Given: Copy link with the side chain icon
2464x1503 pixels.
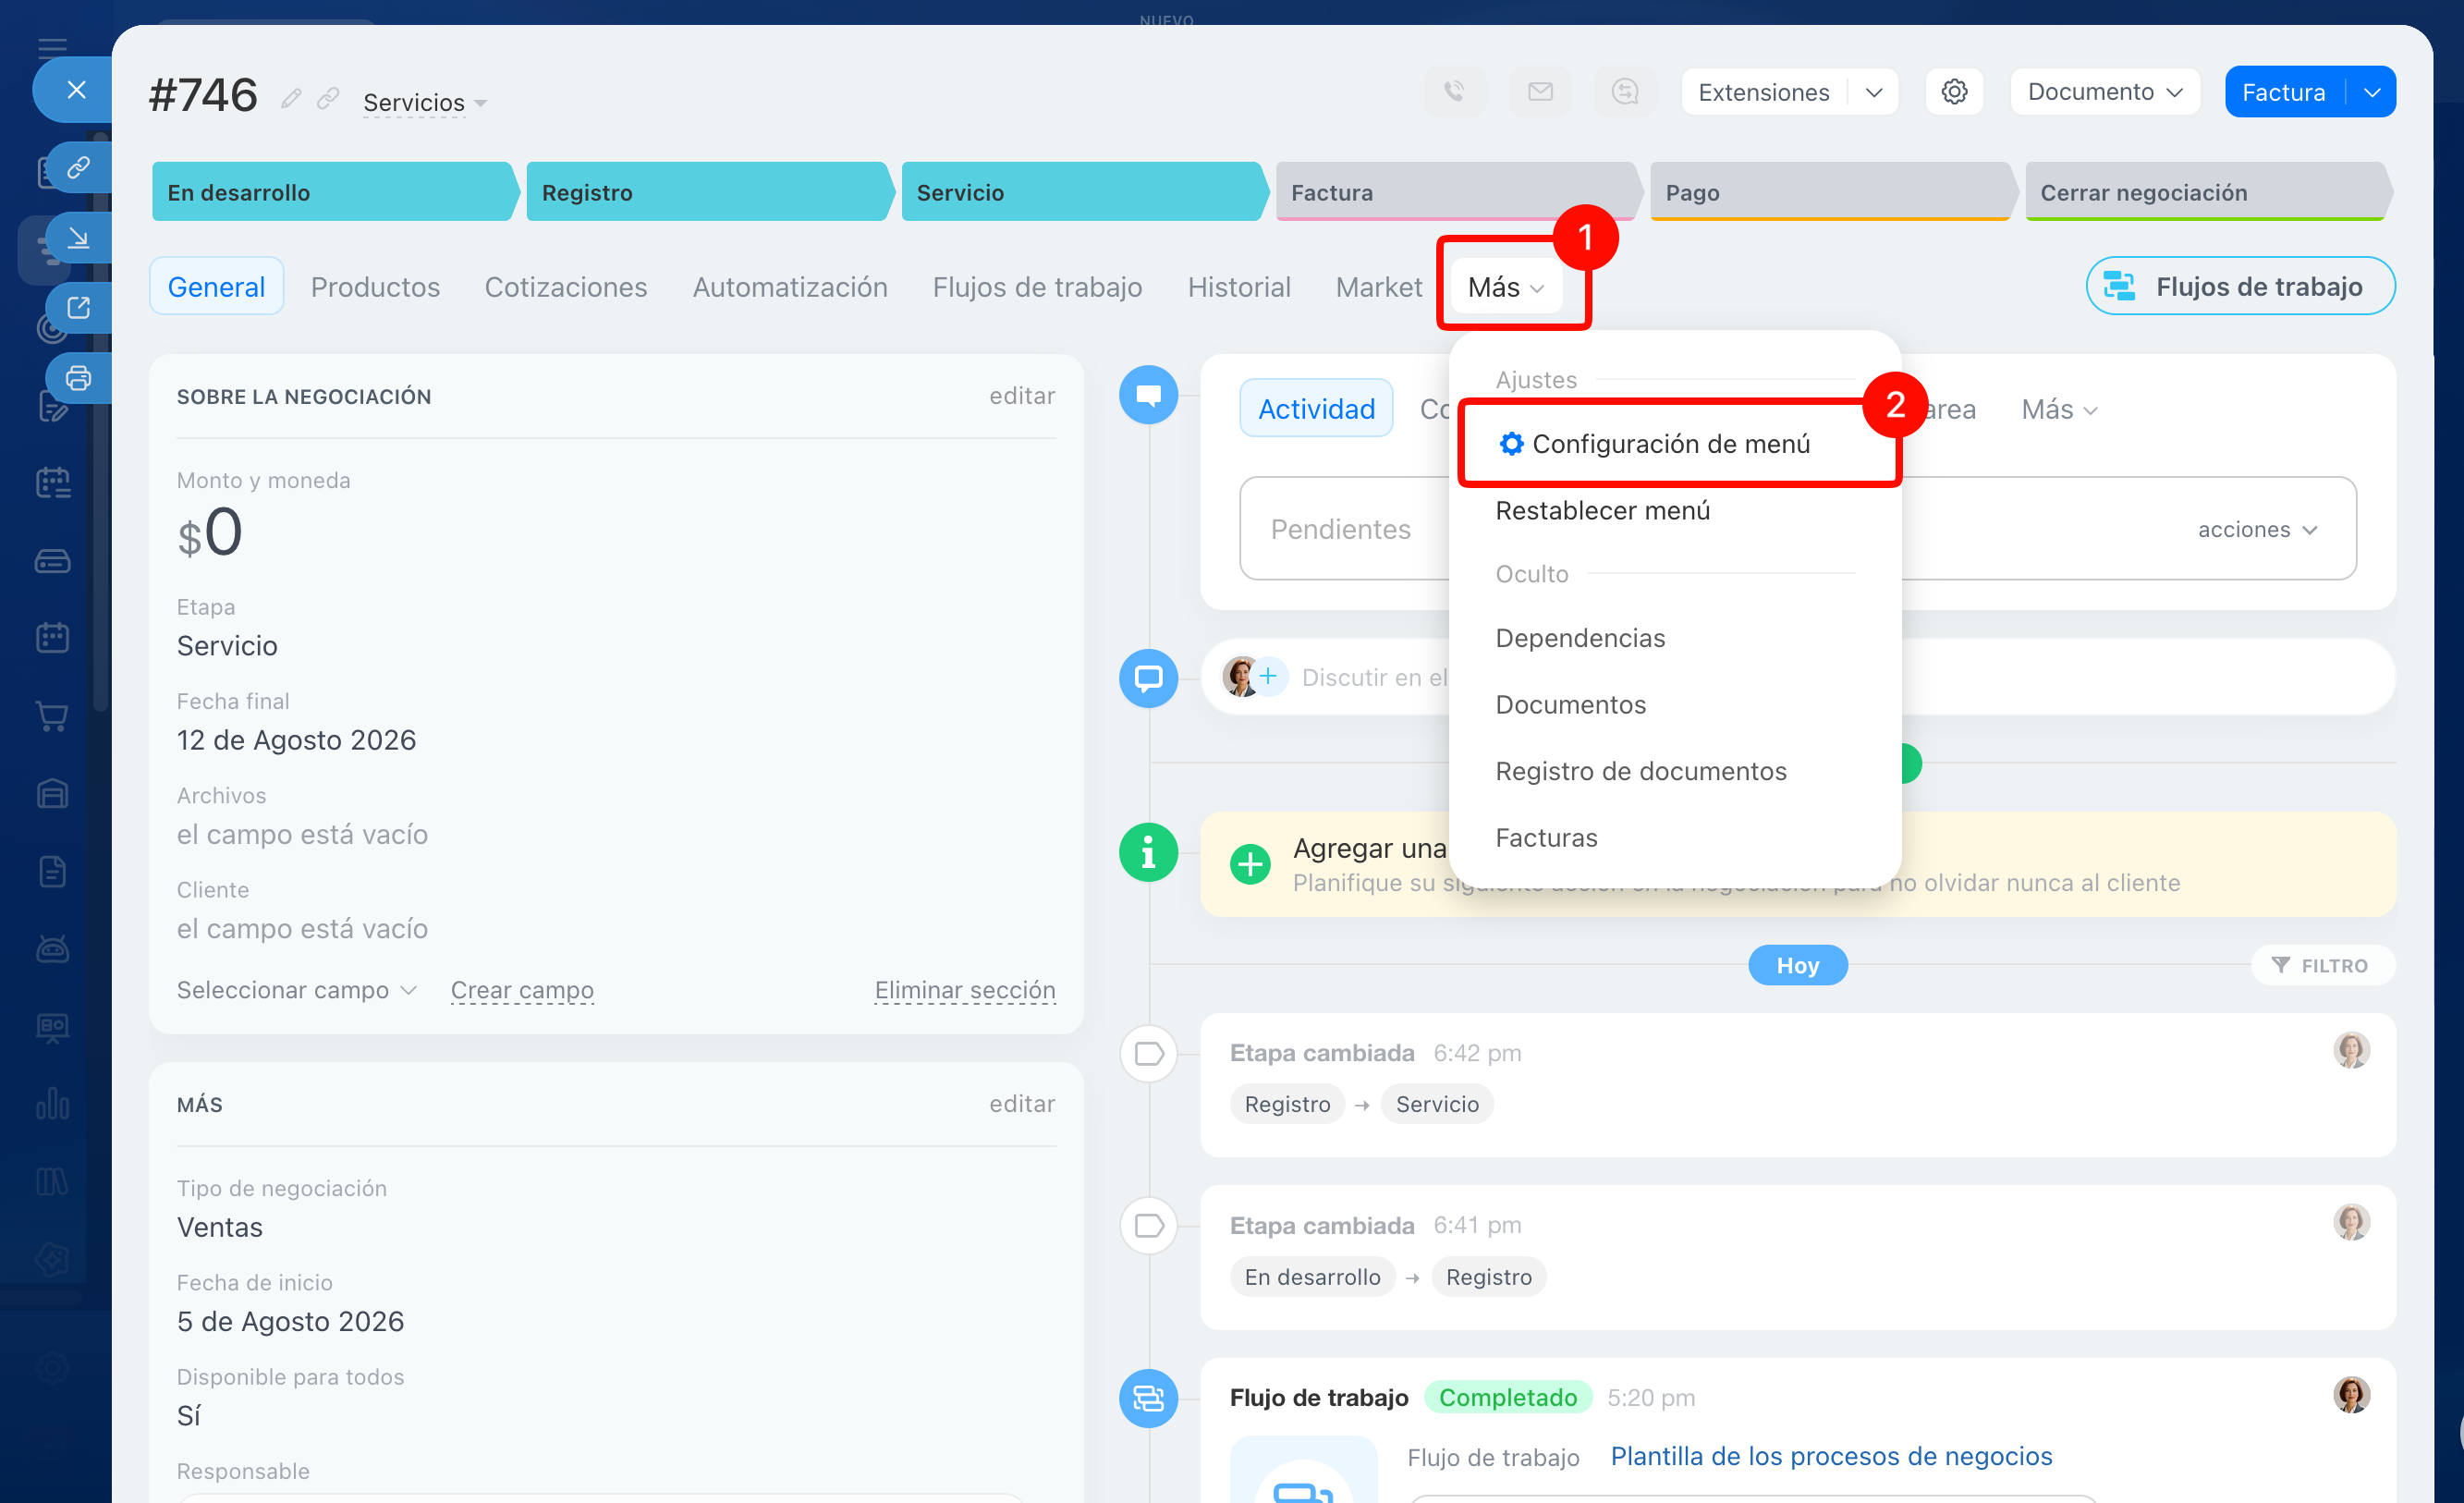Looking at the screenshot, I should click(x=78, y=168).
